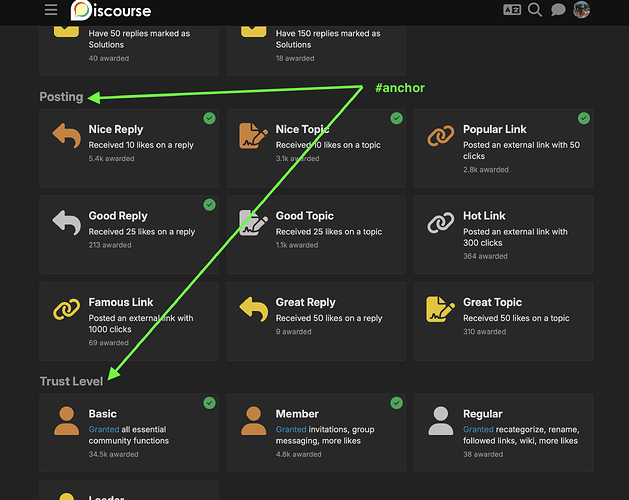Open the Good Reply badge title
629x500 pixels.
[x=118, y=216]
